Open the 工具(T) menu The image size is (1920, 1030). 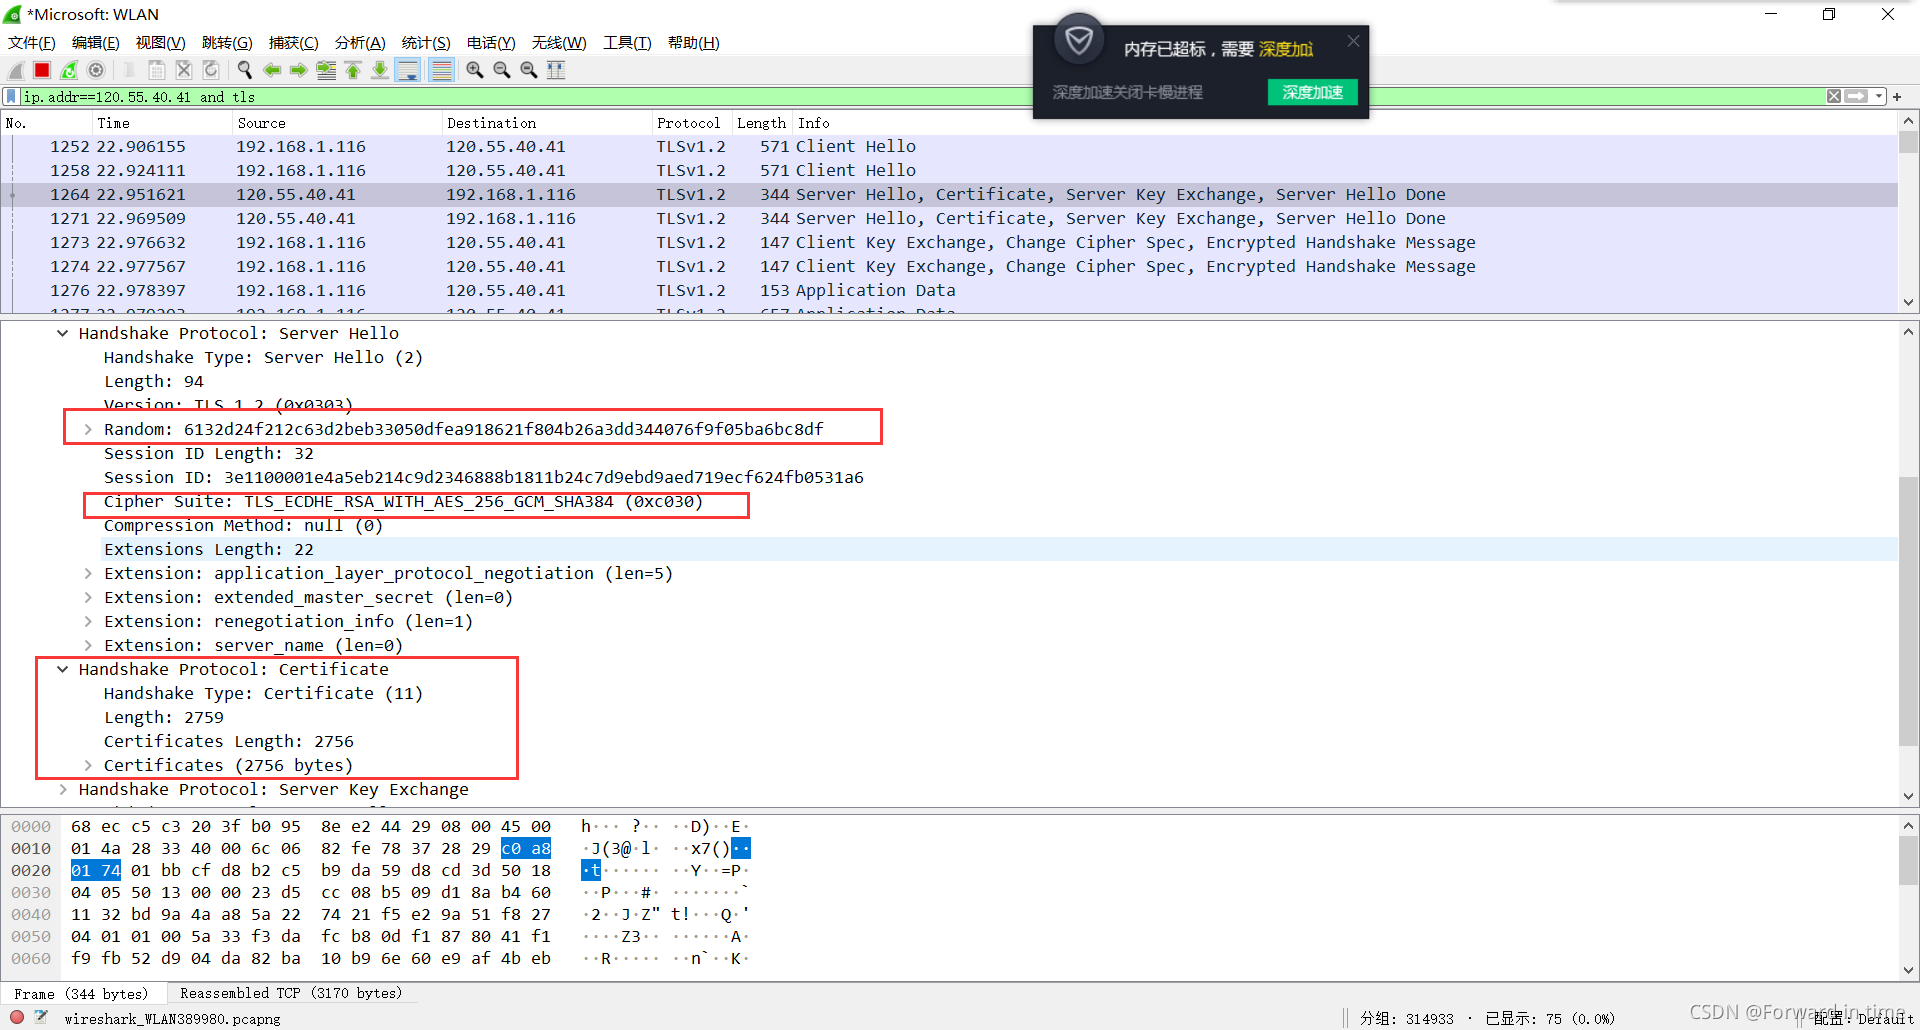[627, 43]
